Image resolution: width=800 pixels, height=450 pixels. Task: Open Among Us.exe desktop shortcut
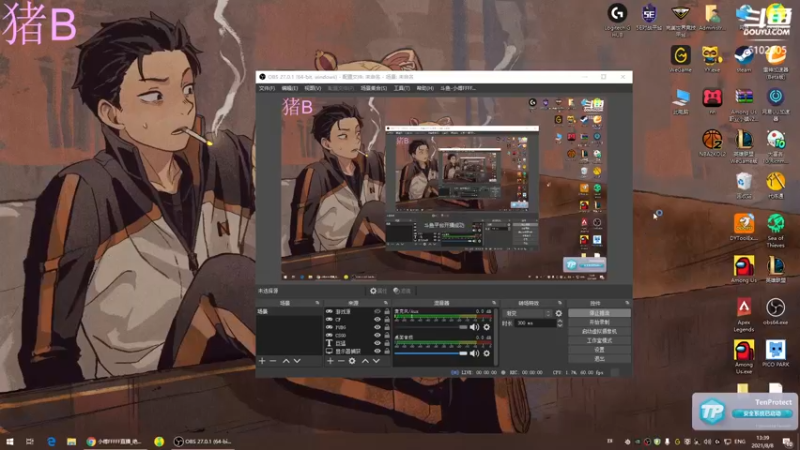[744, 357]
